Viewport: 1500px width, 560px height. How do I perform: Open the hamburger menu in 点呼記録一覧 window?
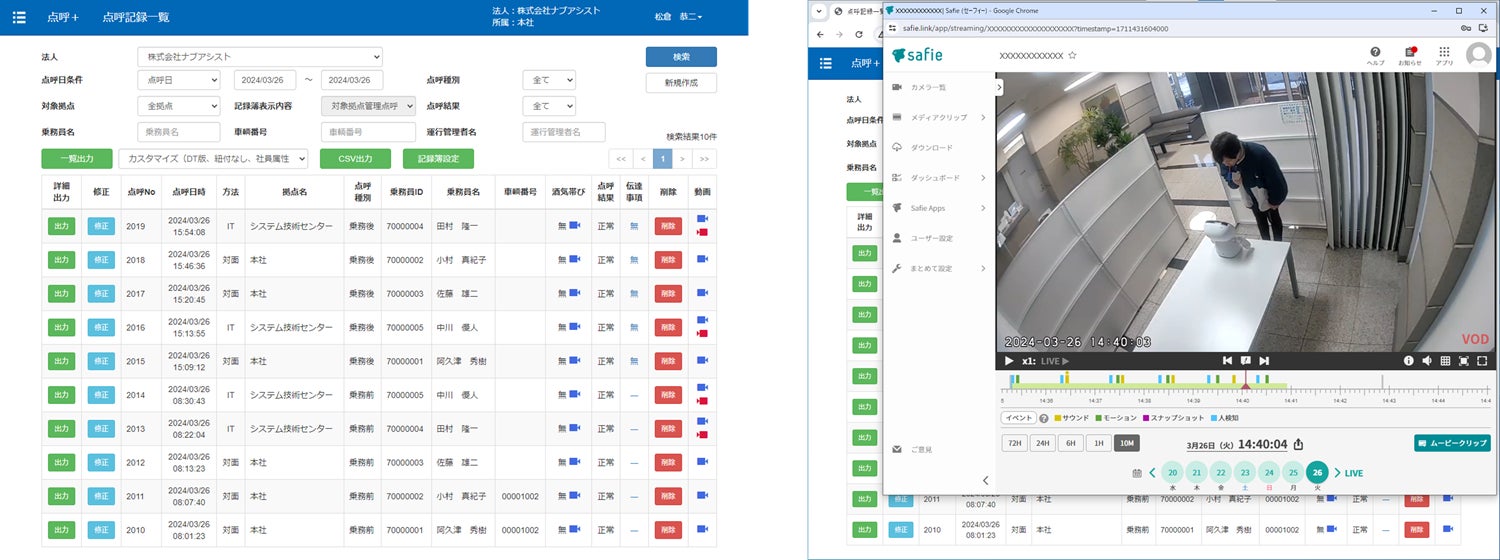click(x=20, y=17)
